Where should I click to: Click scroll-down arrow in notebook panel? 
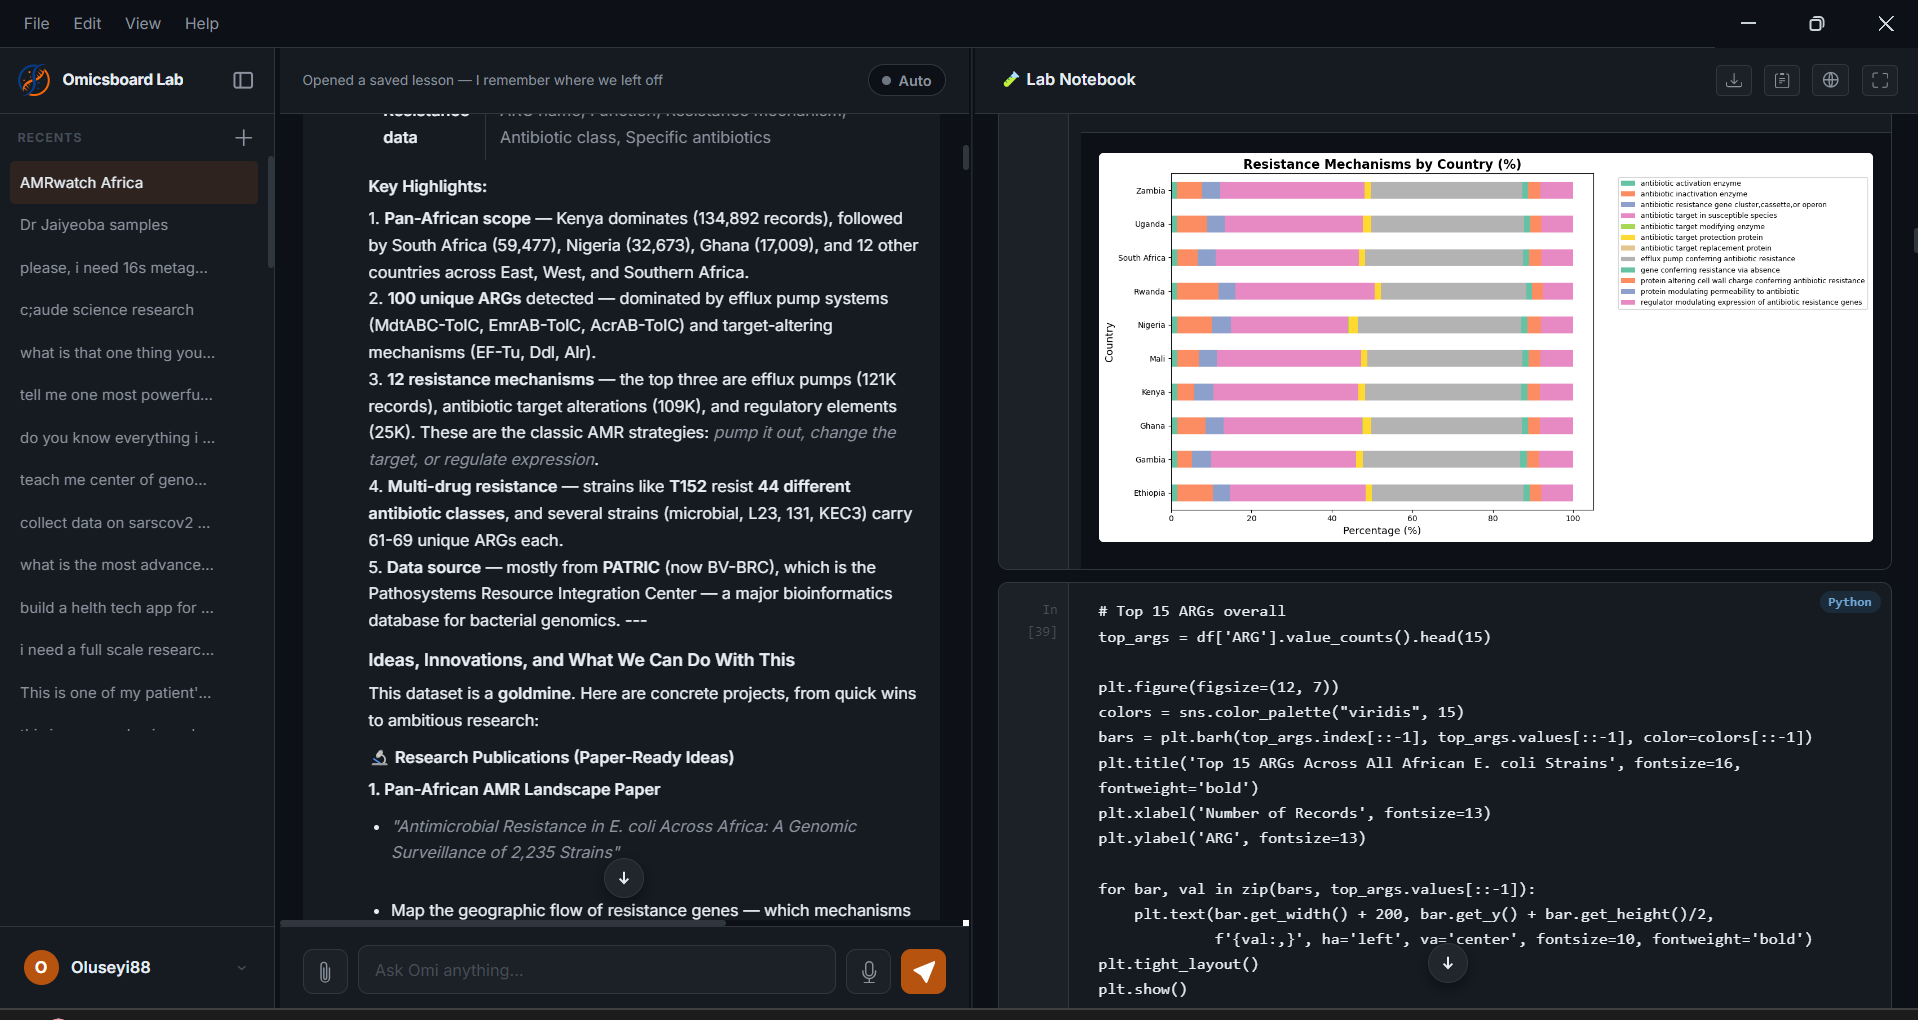(1447, 964)
